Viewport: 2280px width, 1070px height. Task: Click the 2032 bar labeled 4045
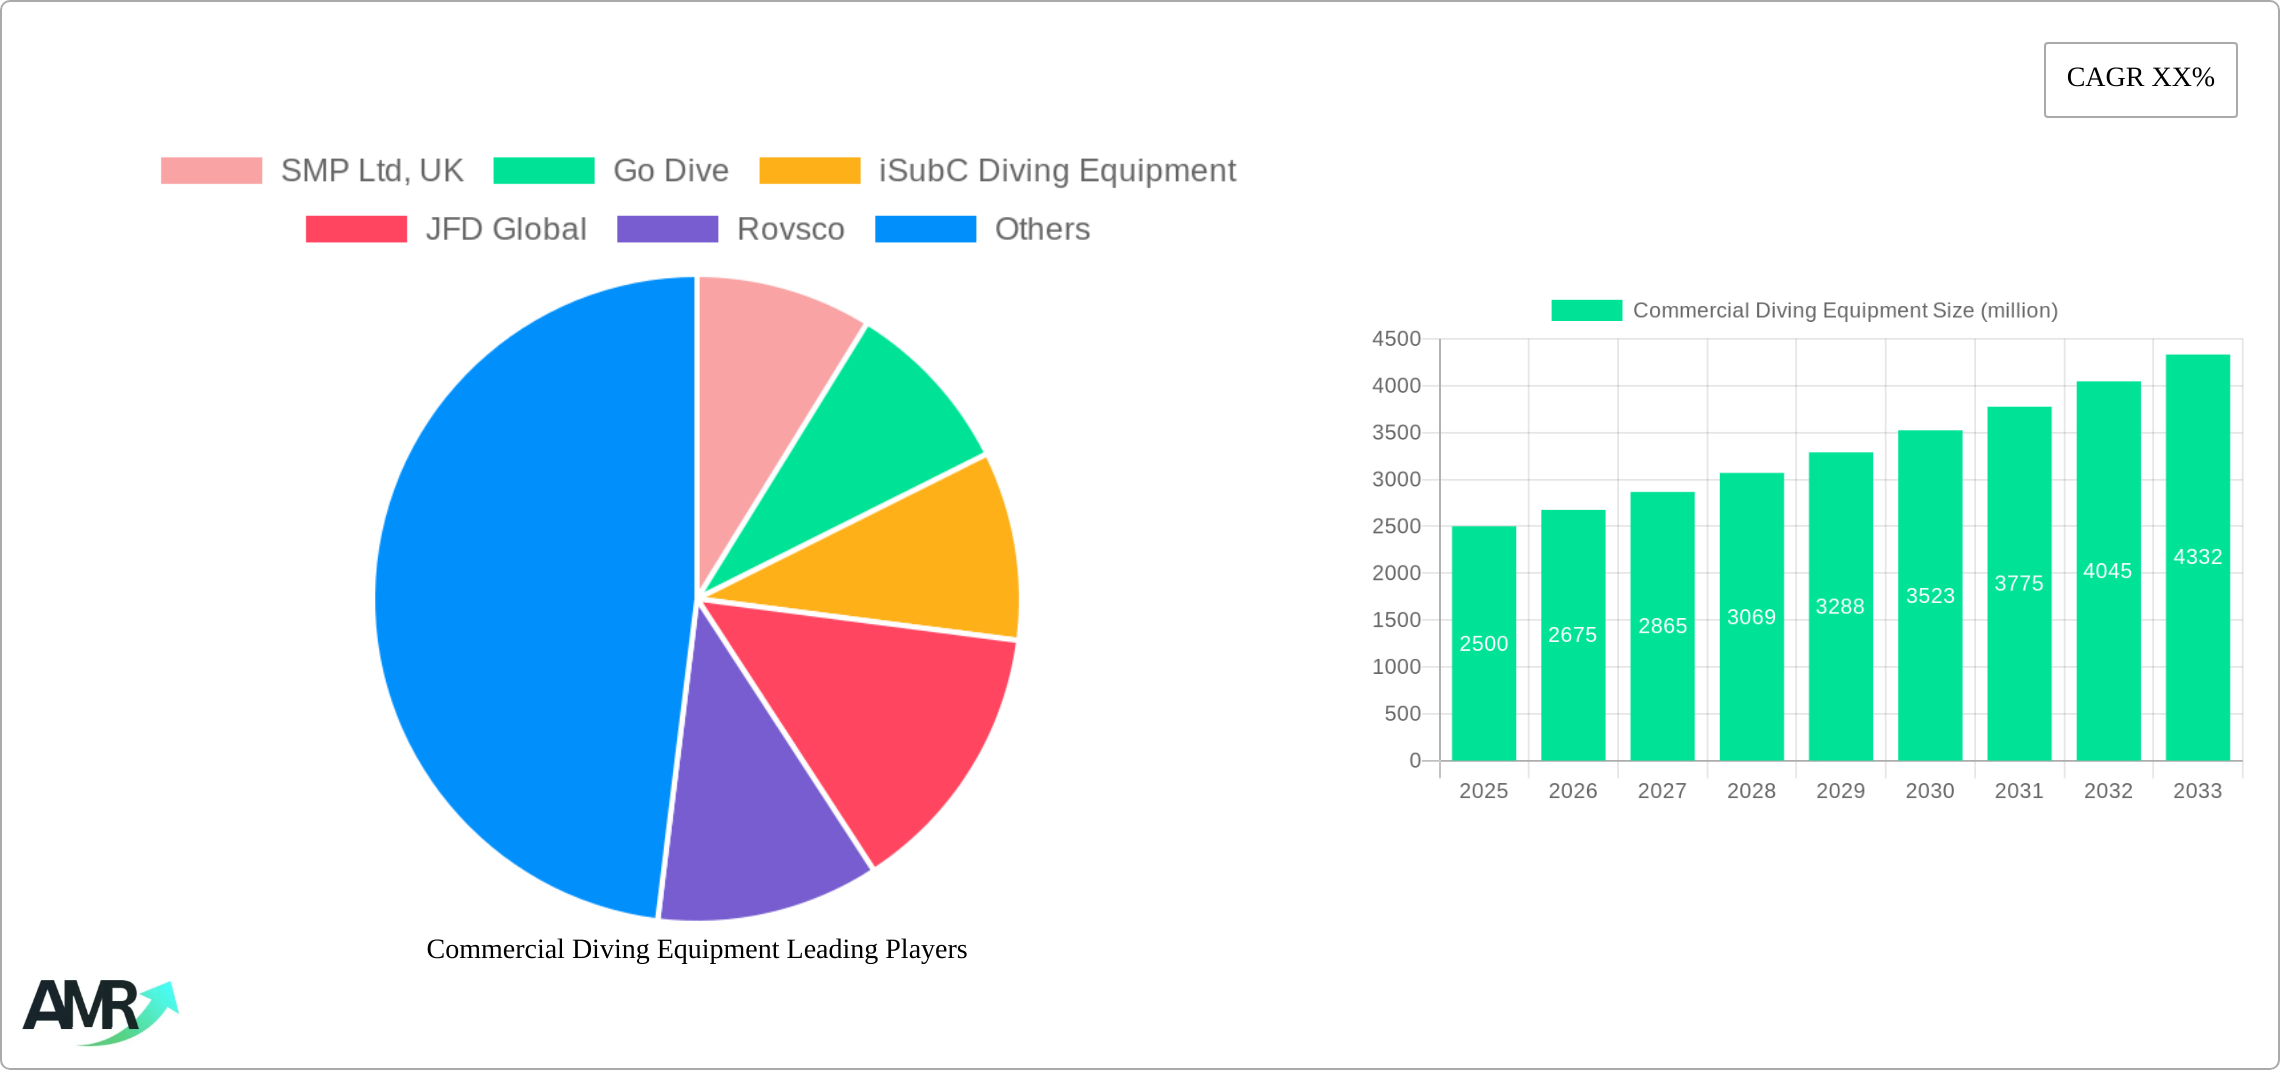[2109, 571]
